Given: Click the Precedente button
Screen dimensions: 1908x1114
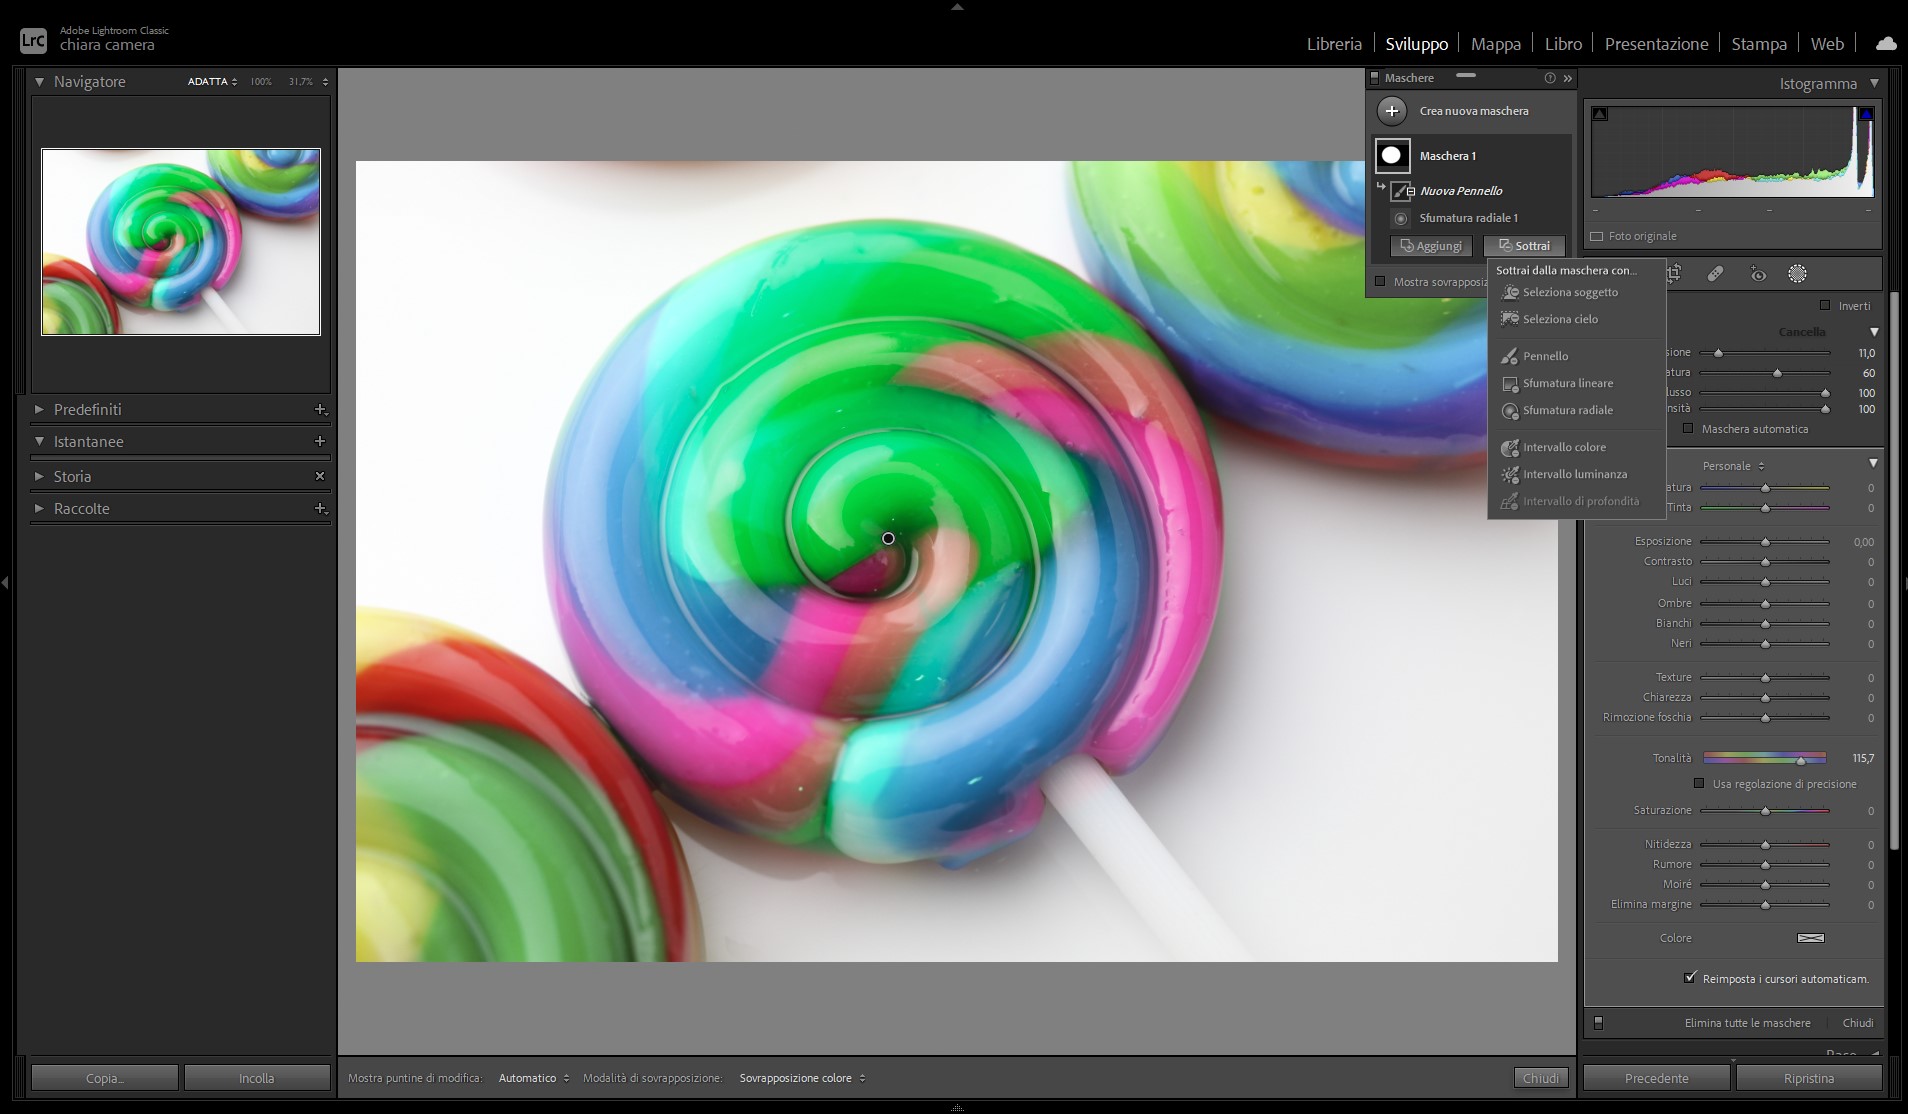Looking at the screenshot, I should (1656, 1078).
